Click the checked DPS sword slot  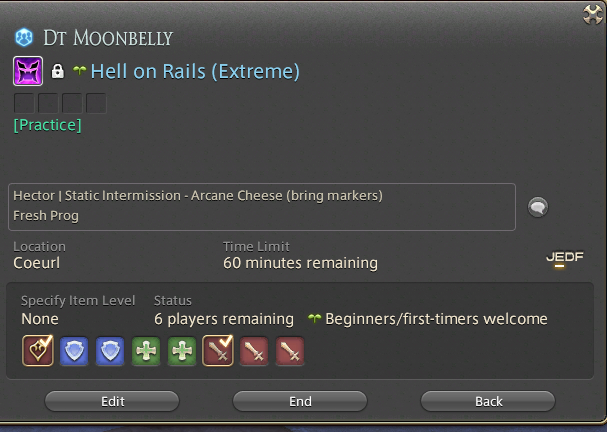pos(218,351)
